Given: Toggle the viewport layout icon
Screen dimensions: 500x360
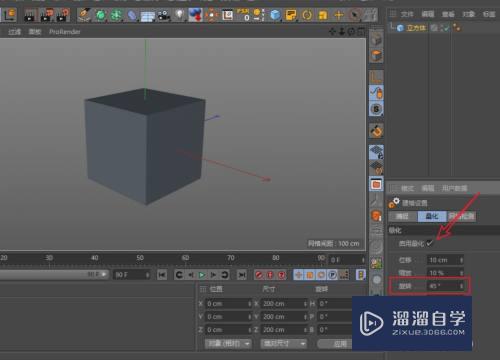Looking at the screenshot, I should pos(361,32).
